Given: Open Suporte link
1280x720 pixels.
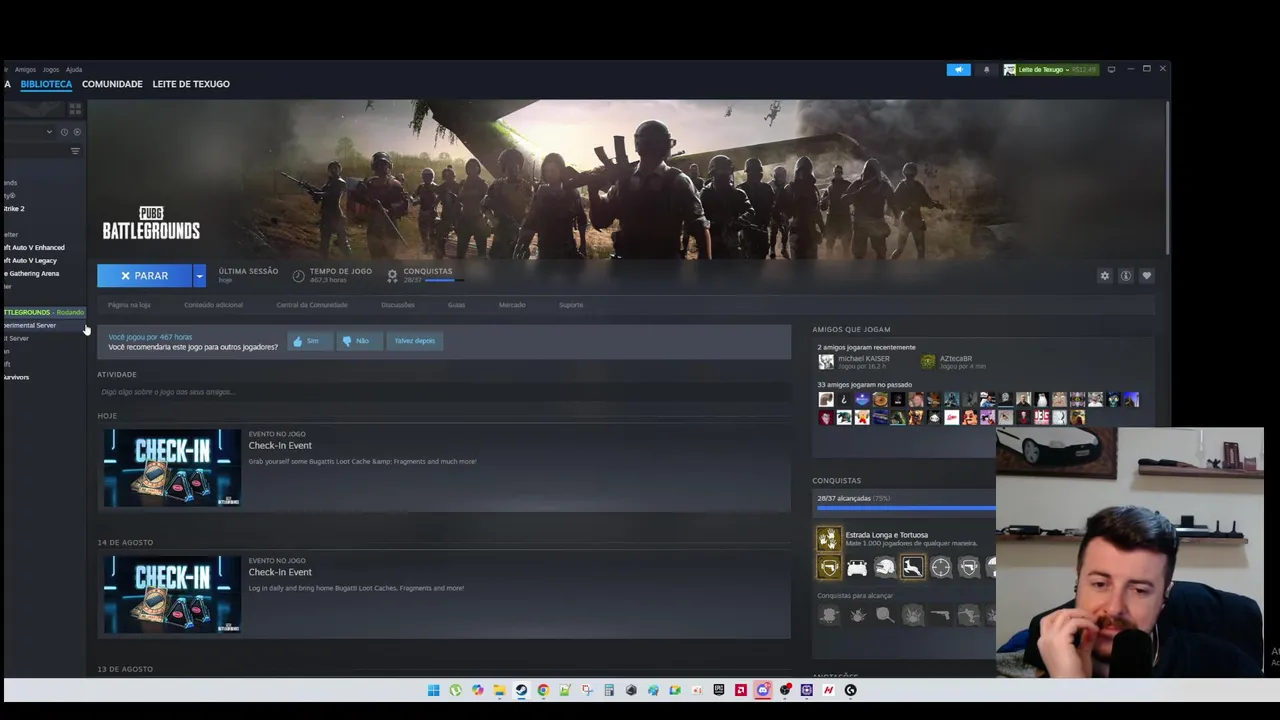Looking at the screenshot, I should coord(571,305).
